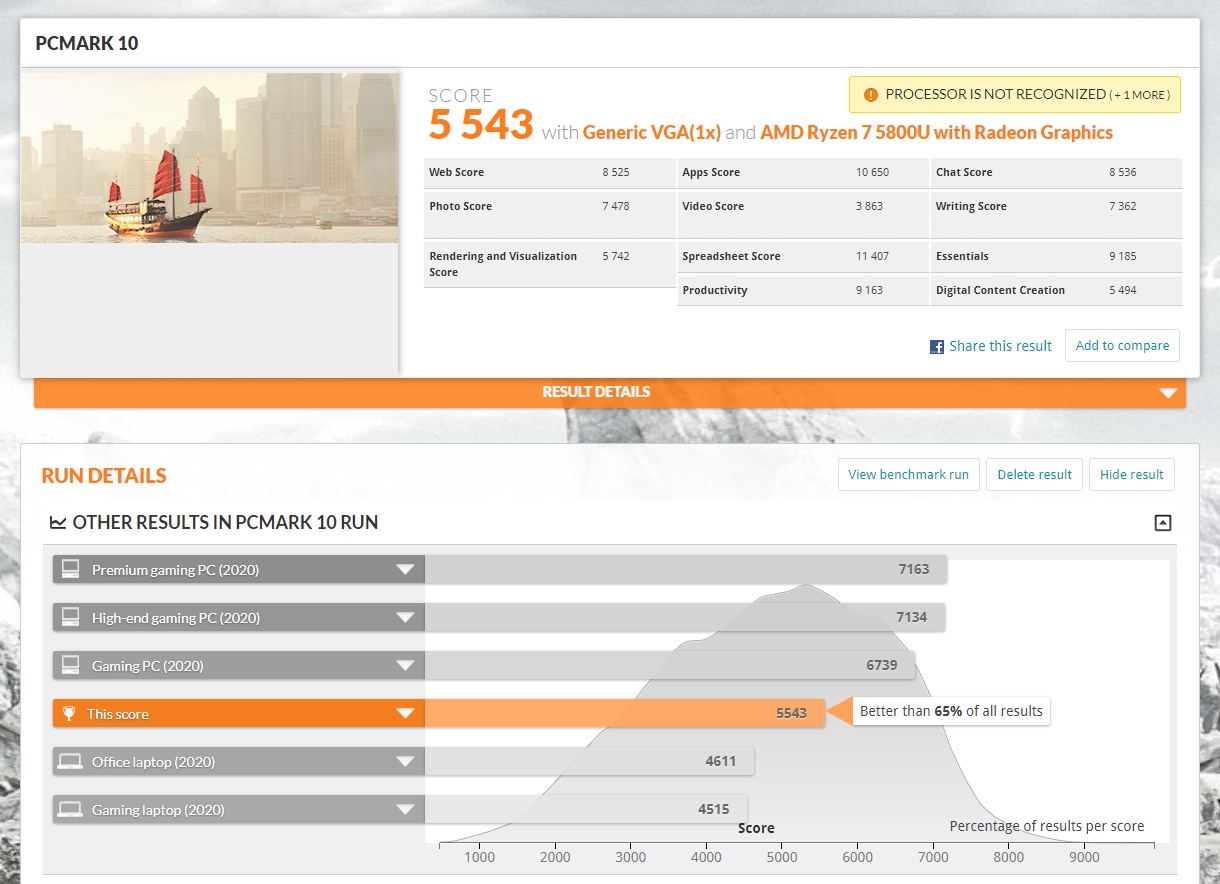
Task: Click the Chat Score row
Action: point(1056,172)
